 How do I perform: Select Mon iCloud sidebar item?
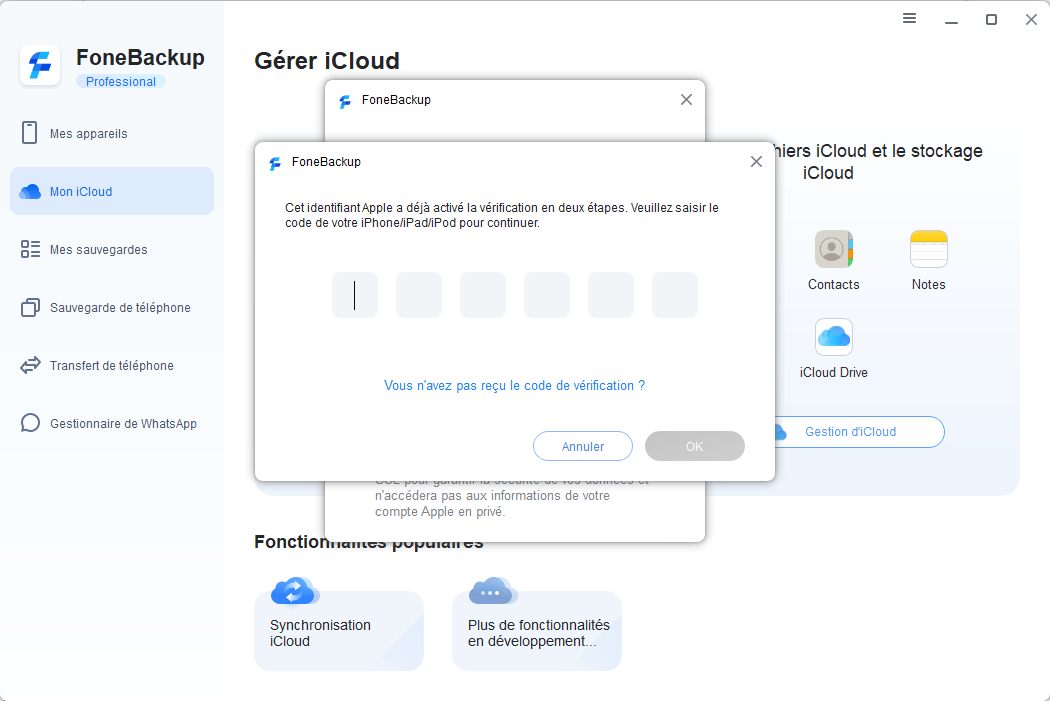point(112,191)
